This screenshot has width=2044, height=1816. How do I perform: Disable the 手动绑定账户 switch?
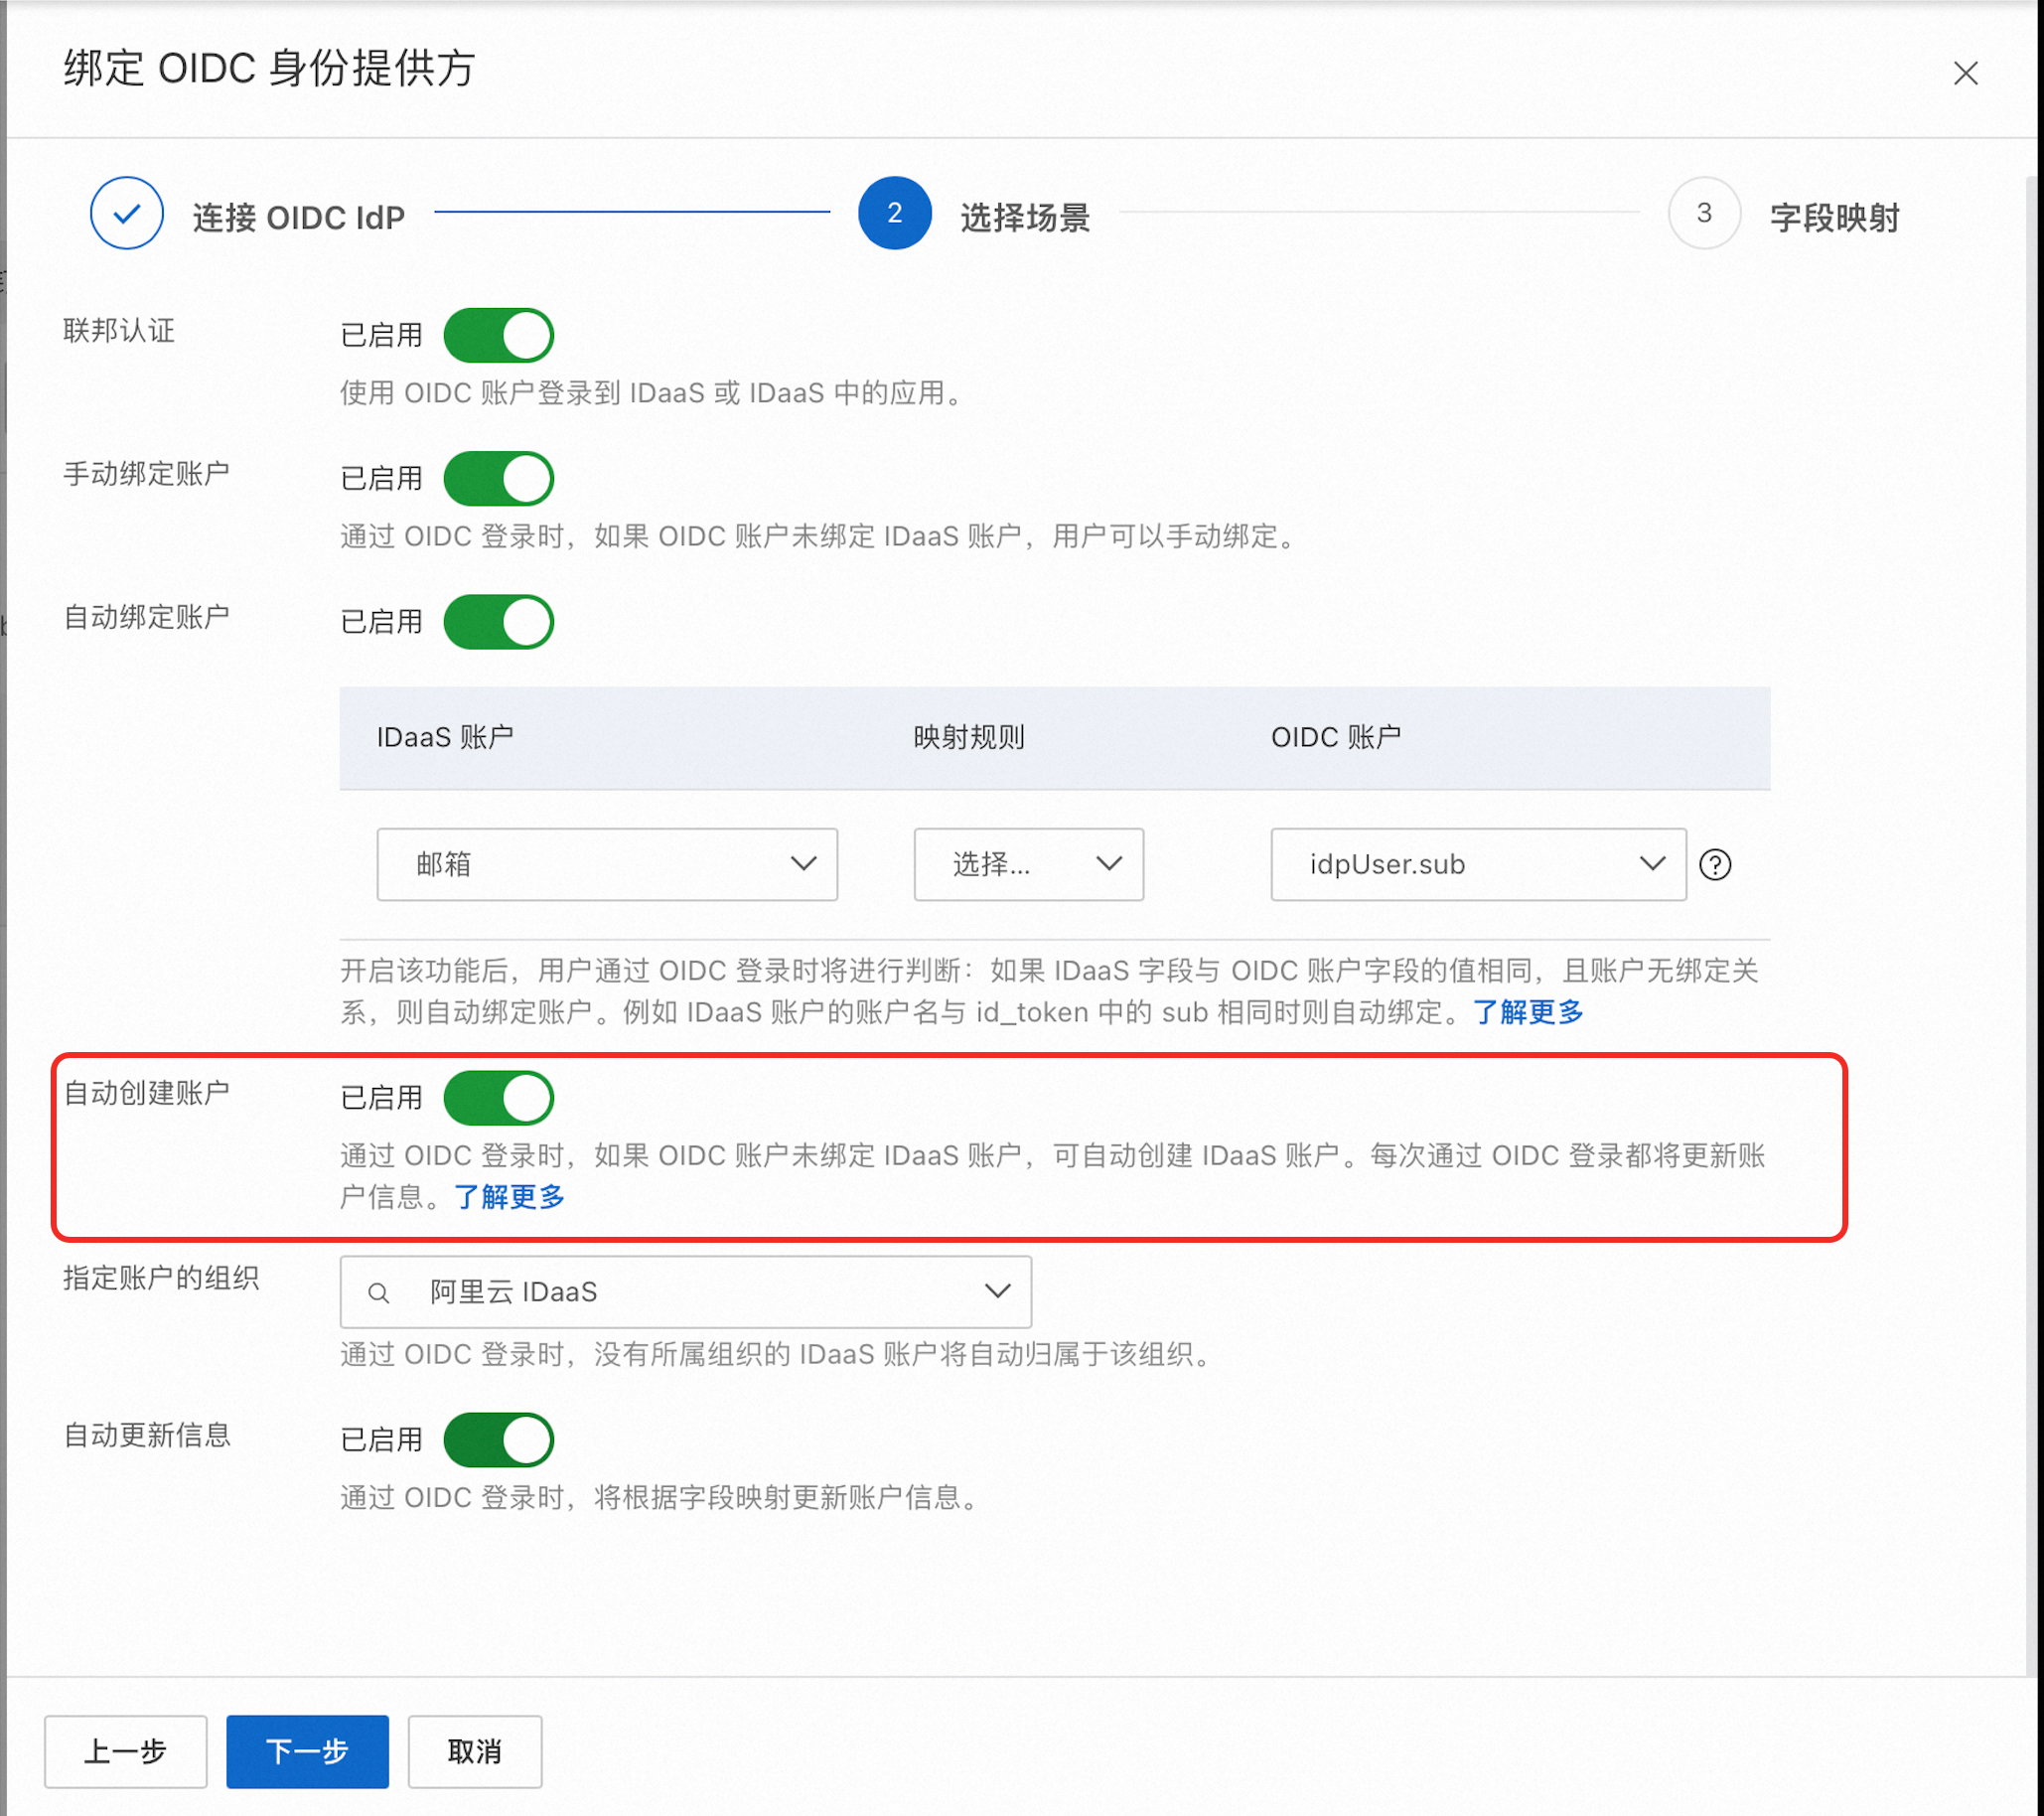(x=499, y=478)
